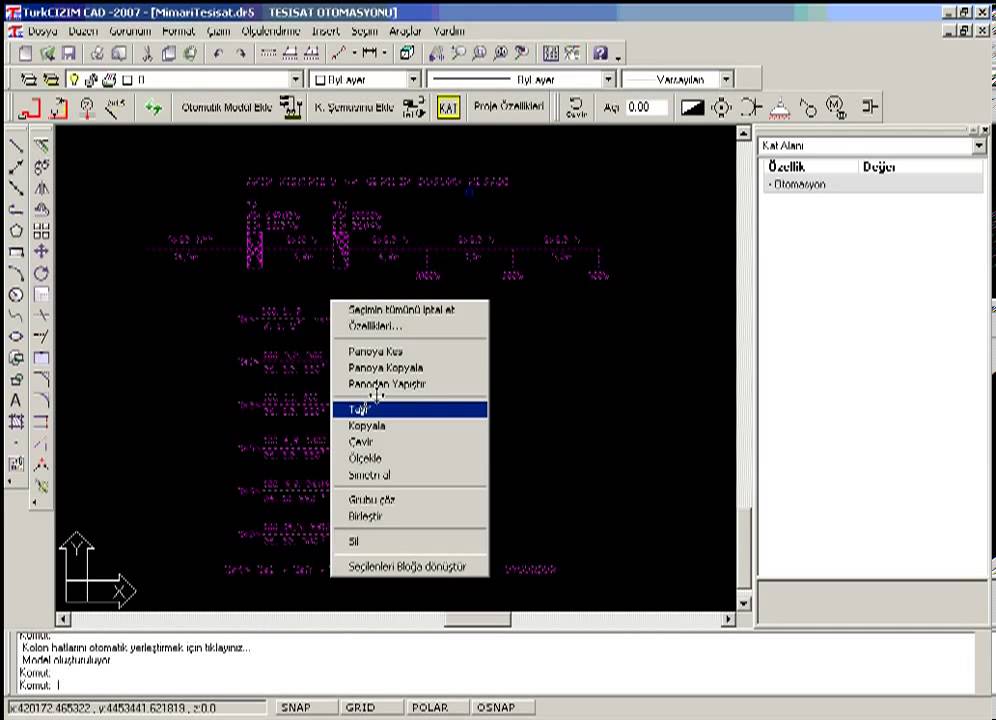Click the Çevir rotate icon
Viewport: 996px width, 720px height.
tap(576, 107)
